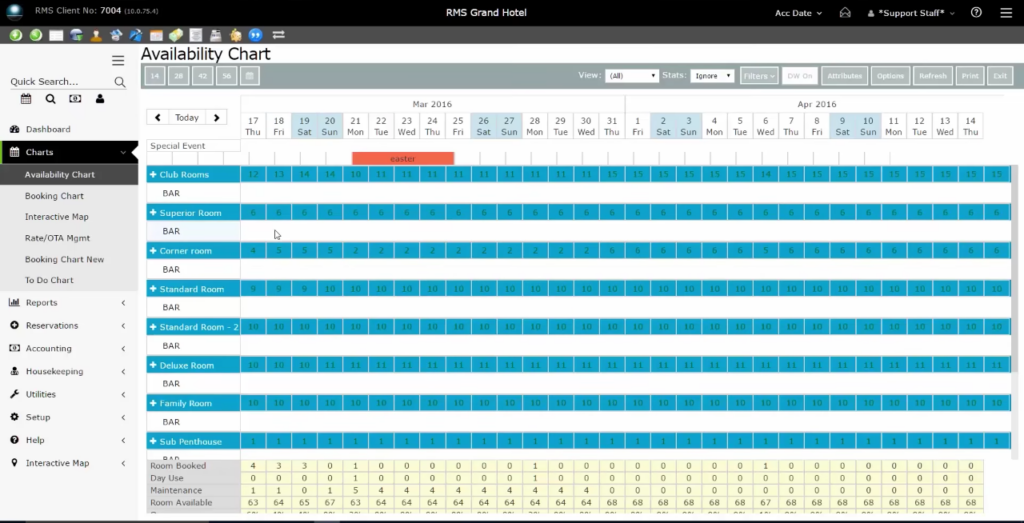This screenshot has height=523, width=1024.
Task: Click the sidebar calendar shortcut icon
Action: 25,99
